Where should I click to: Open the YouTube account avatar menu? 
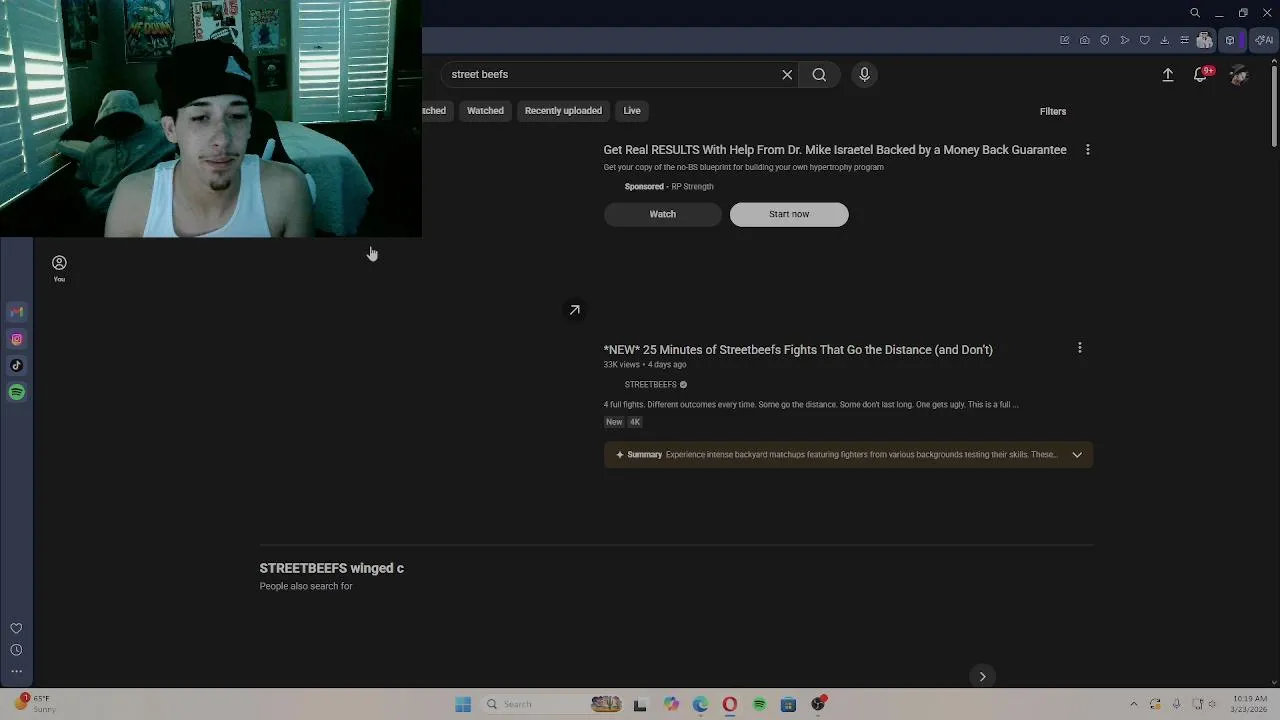(1239, 75)
